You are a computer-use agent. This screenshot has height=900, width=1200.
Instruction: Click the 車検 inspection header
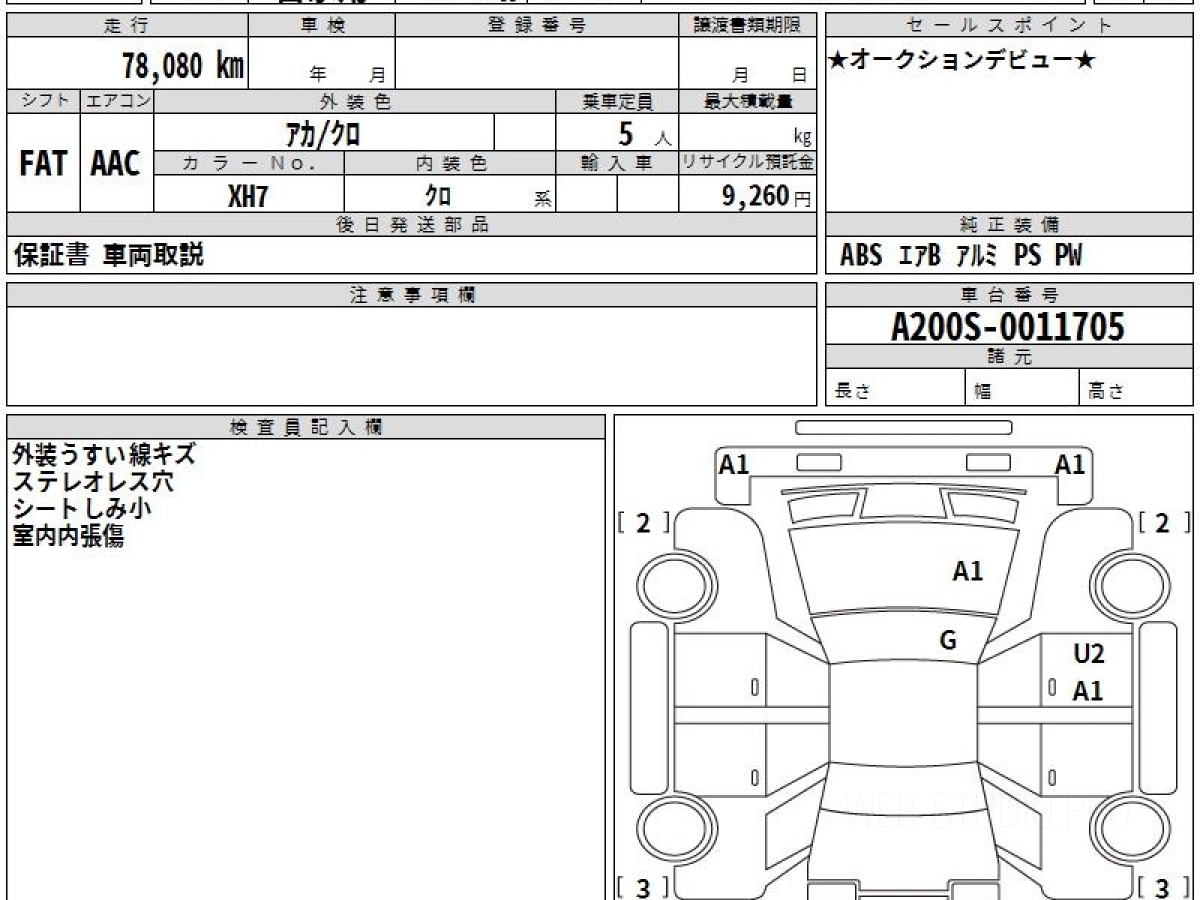pos(321,26)
